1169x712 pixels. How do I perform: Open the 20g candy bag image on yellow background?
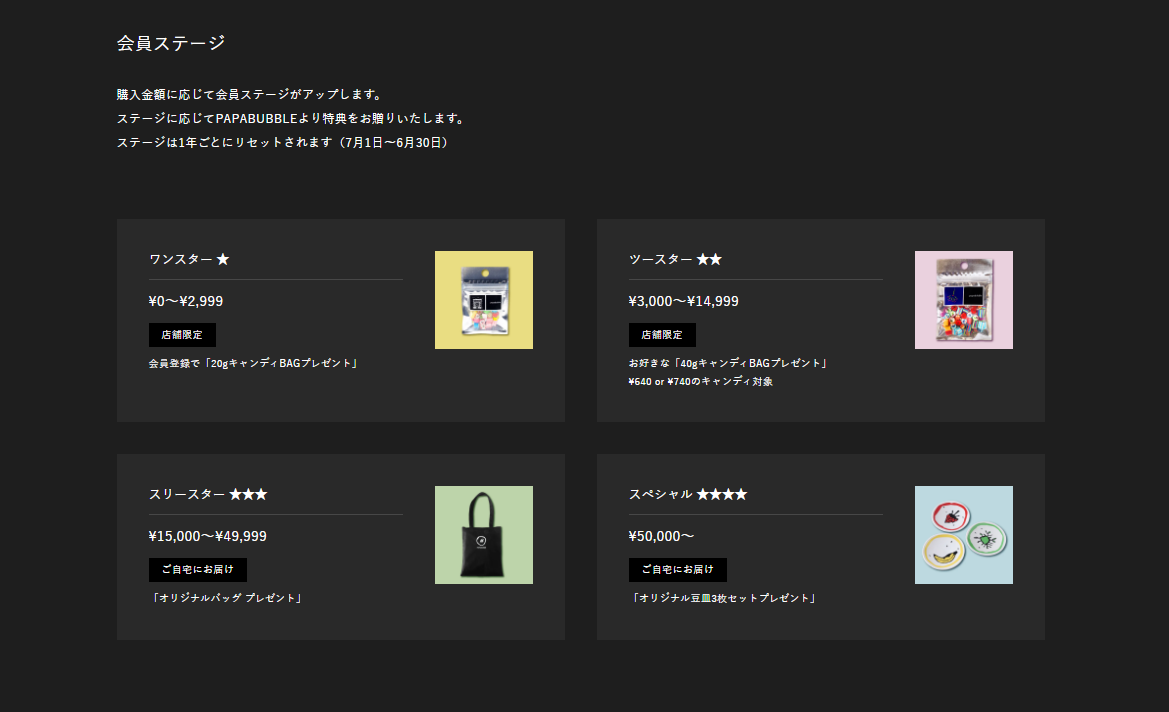coord(484,300)
